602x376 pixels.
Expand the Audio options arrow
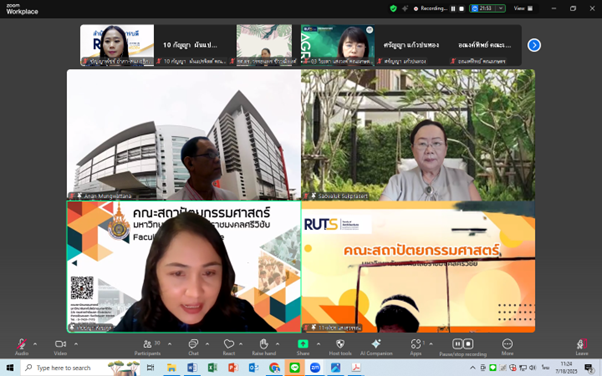click(35, 344)
